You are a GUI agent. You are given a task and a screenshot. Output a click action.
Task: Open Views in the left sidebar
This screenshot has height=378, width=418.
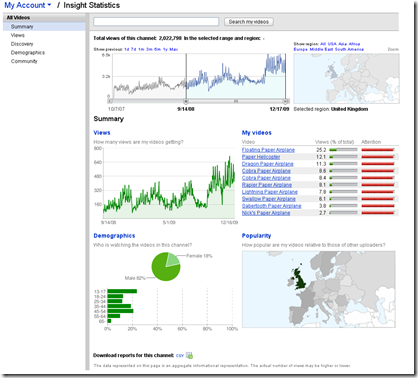[18, 35]
